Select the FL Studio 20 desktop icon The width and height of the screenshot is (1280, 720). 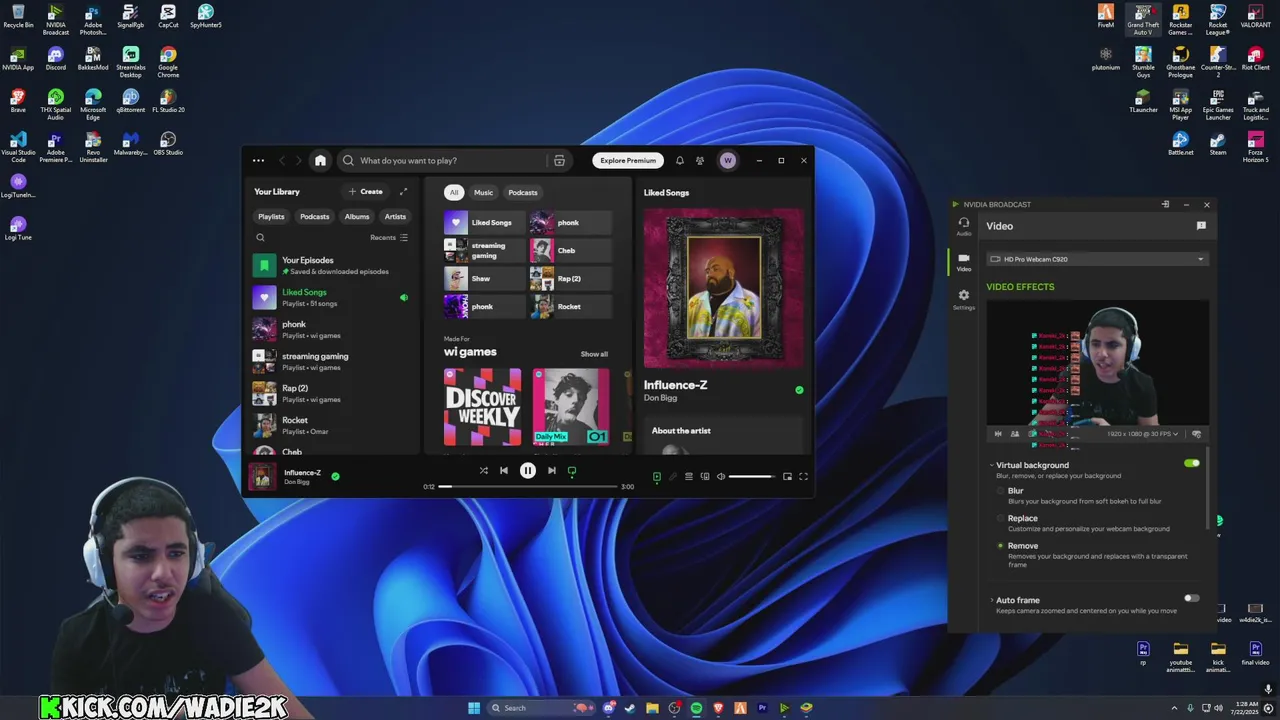168,101
